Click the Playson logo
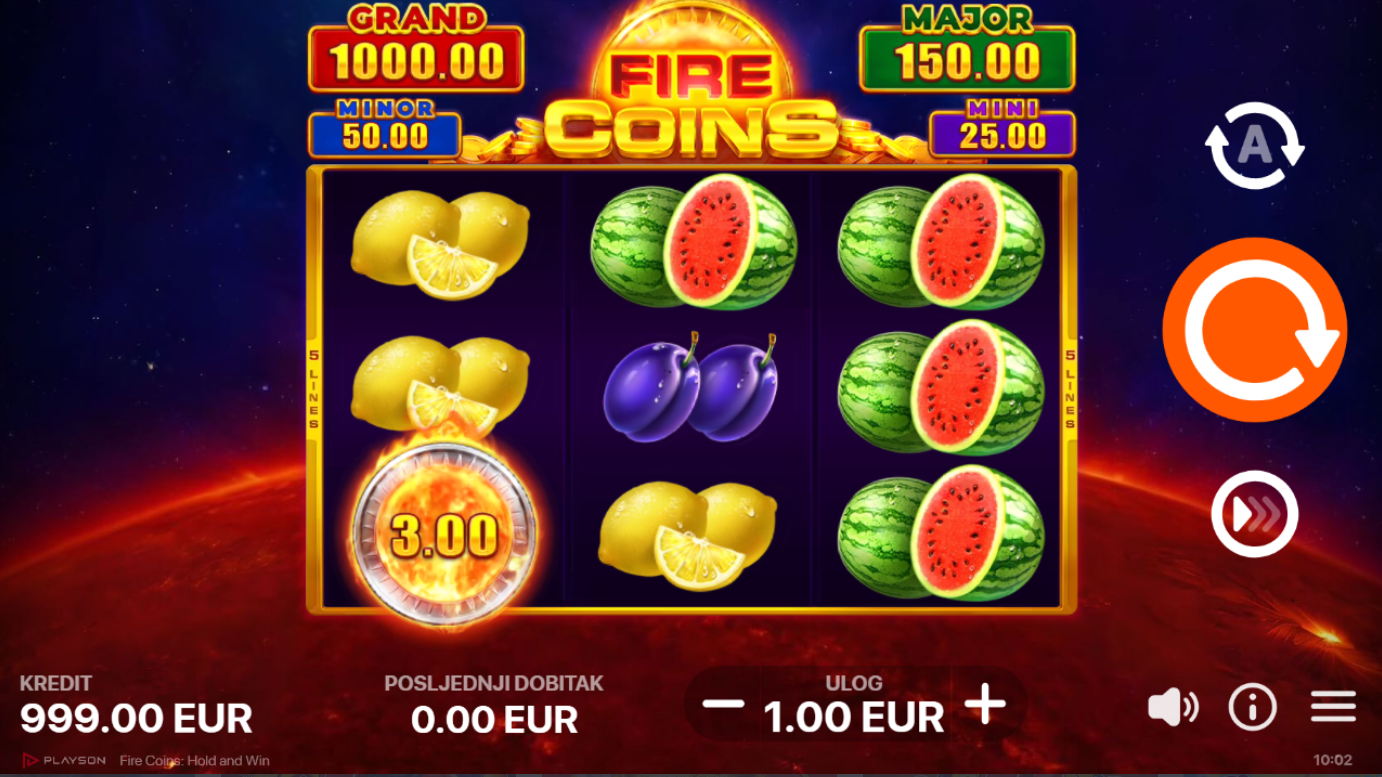 click(x=63, y=760)
